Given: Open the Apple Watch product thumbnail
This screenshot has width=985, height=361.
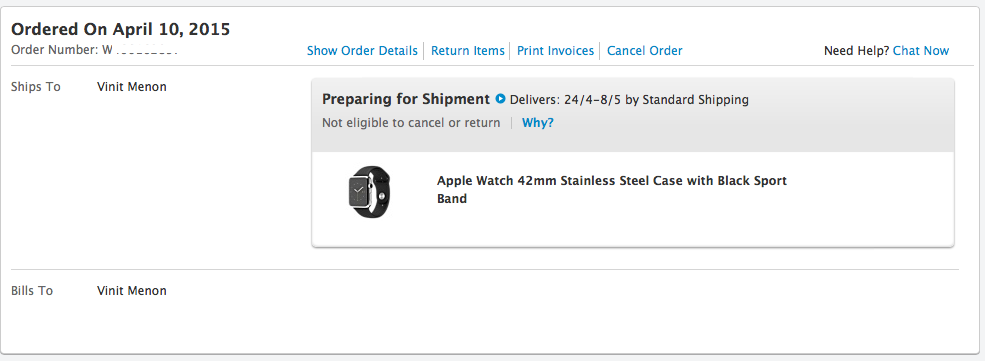Looking at the screenshot, I should pos(369,192).
